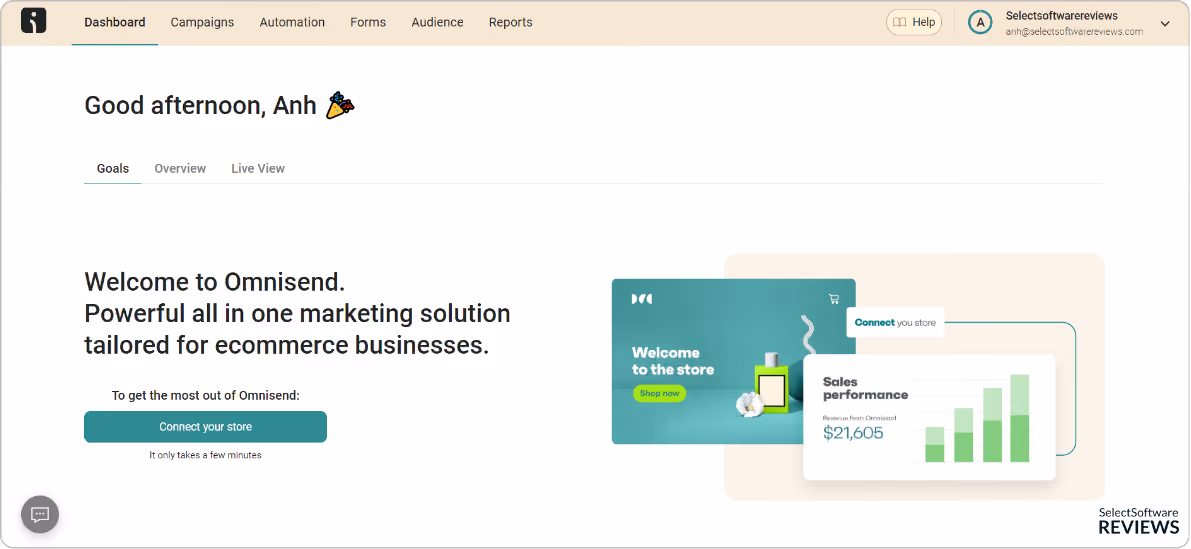Click the Connect your store button
The height and width of the screenshot is (549, 1191).
tap(205, 427)
